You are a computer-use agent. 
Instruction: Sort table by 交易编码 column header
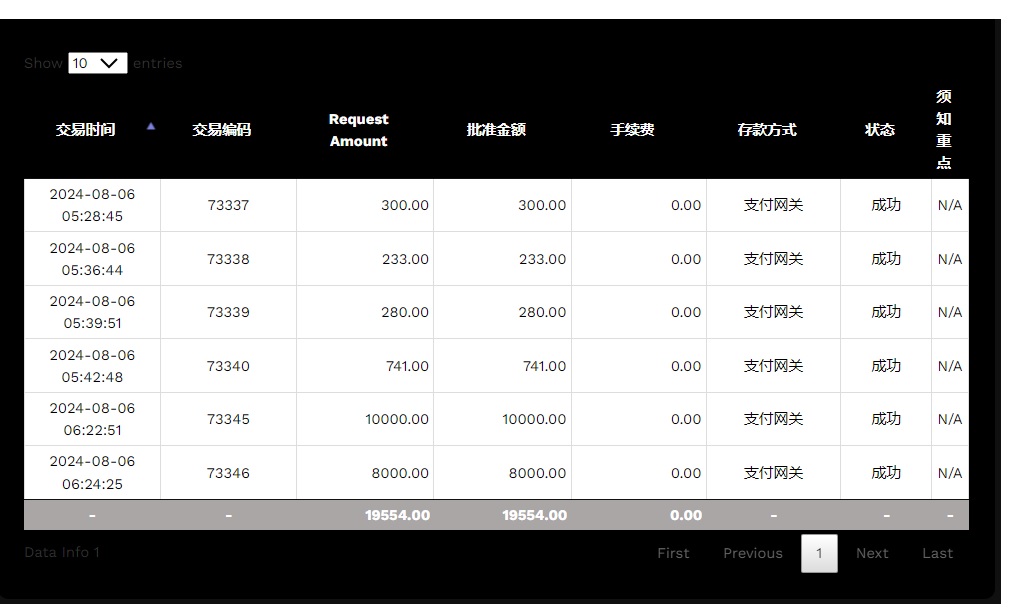[222, 130]
